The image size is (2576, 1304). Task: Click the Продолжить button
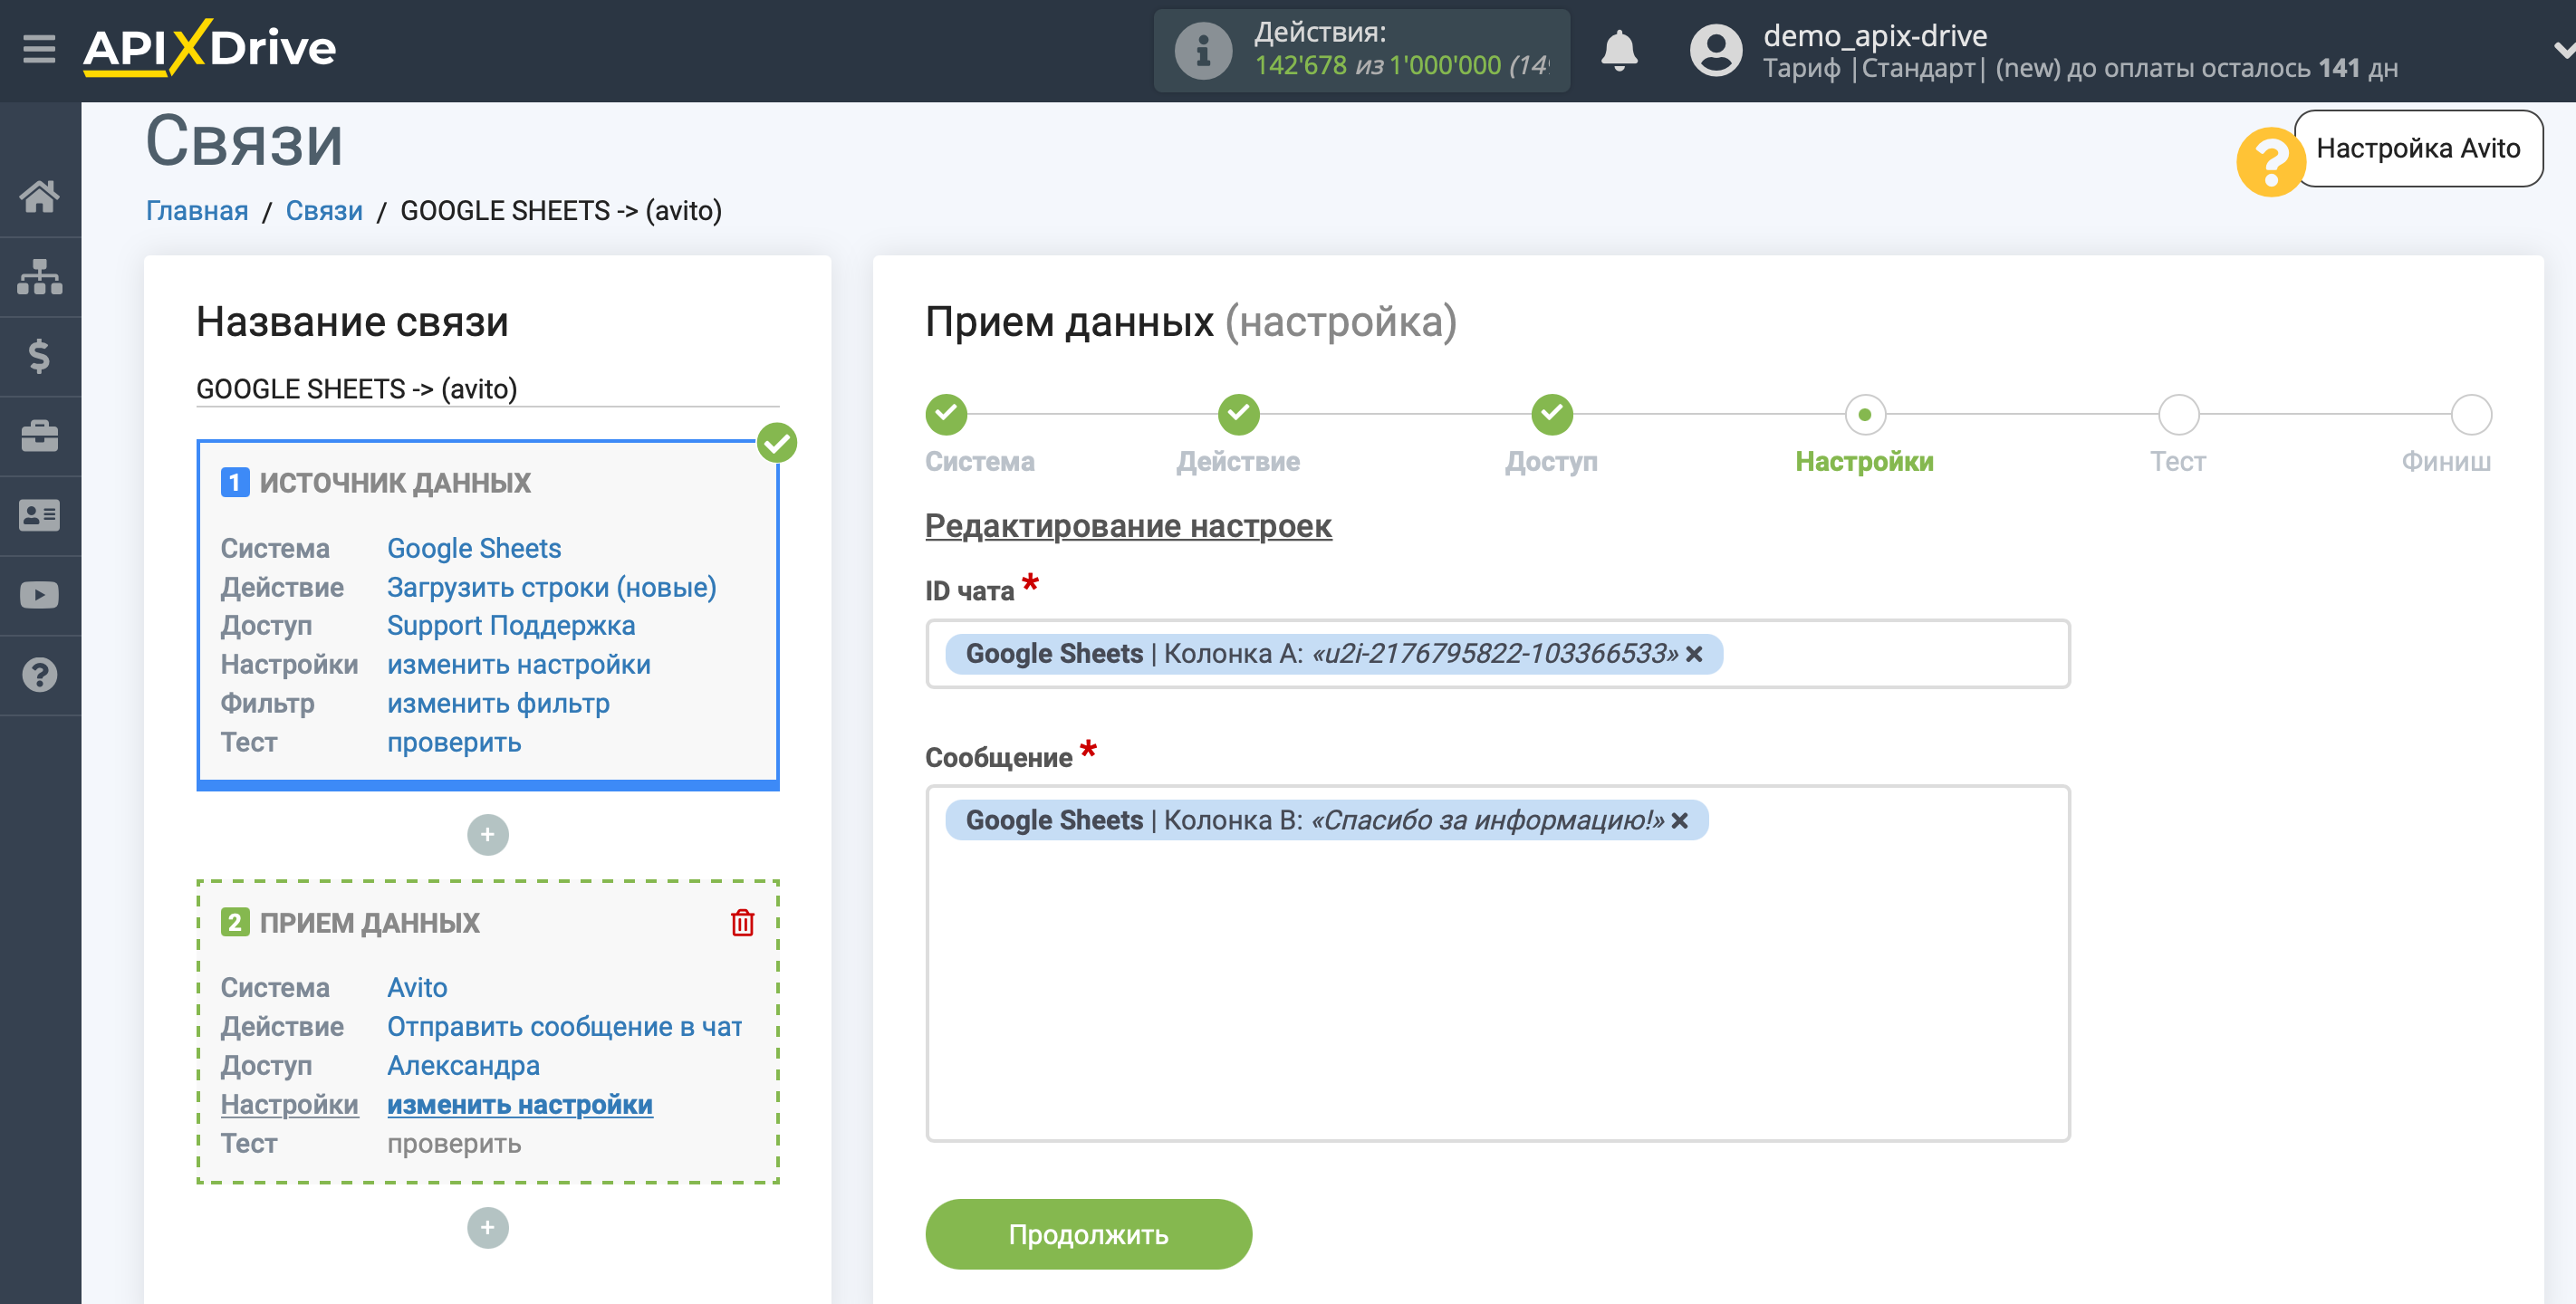point(1088,1233)
